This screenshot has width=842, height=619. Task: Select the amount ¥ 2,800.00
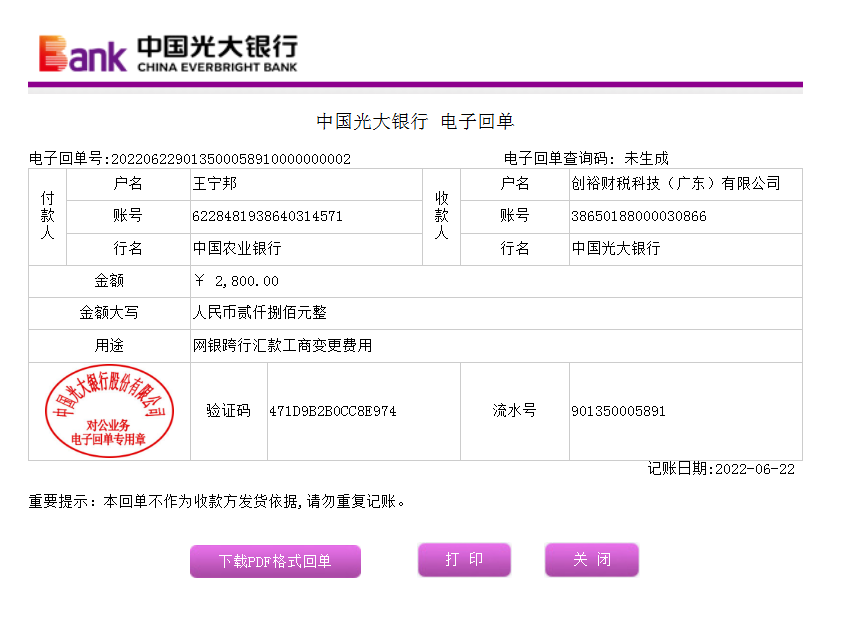236,281
